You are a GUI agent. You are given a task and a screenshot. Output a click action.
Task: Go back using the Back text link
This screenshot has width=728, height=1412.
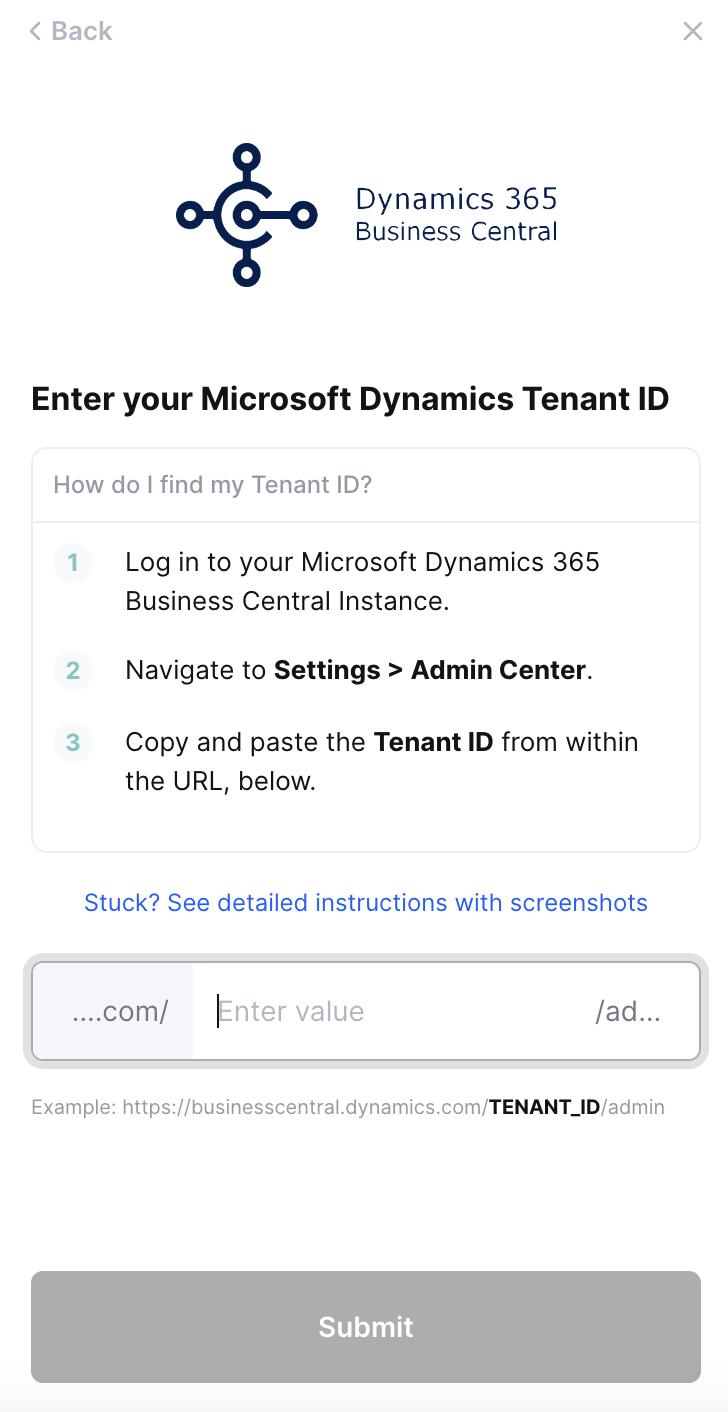coord(82,32)
